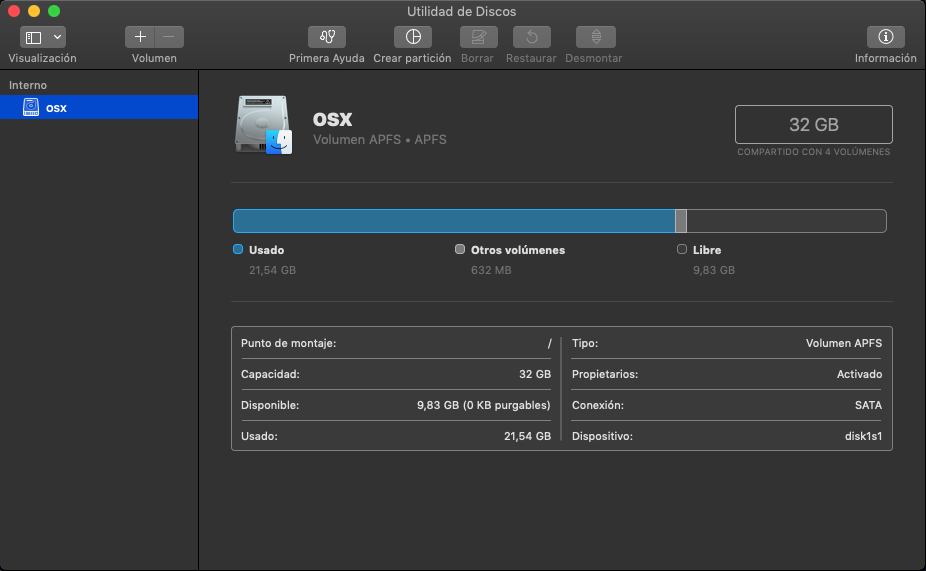Click the Borrar erase icon
Viewport: 926px width, 571px height.
point(478,37)
